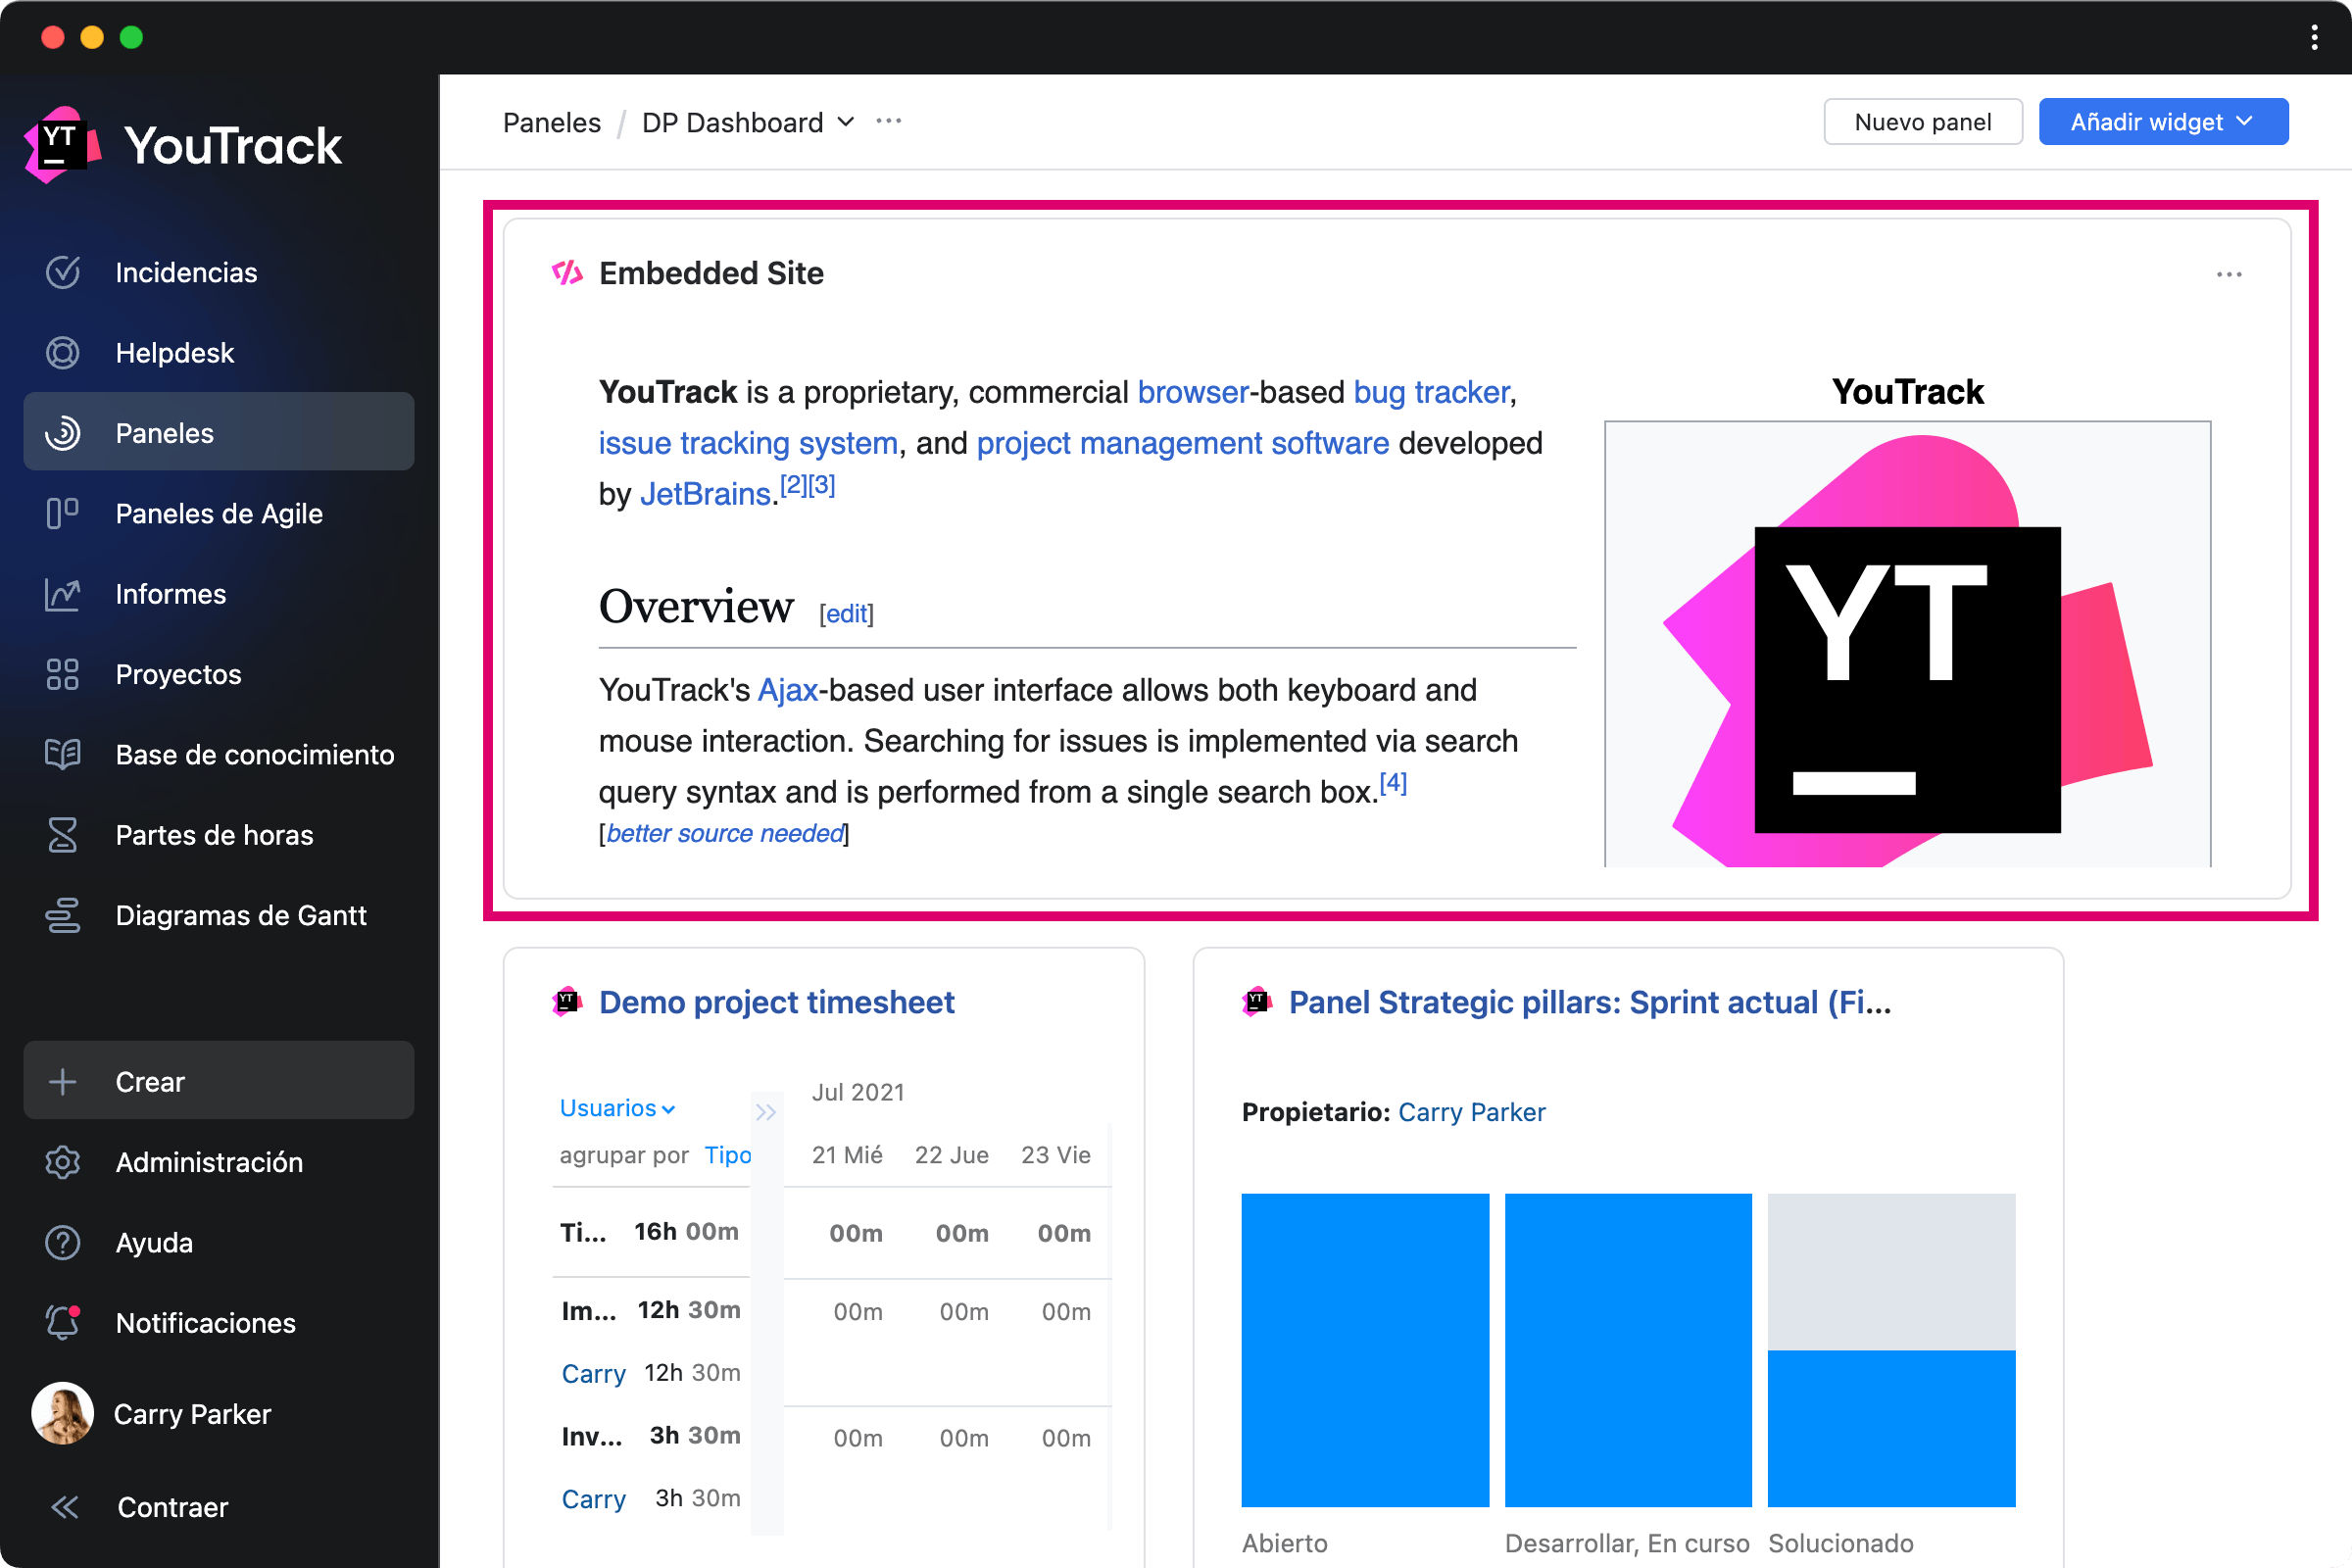The height and width of the screenshot is (1568, 2352).
Task: Open Embedded Site widget options menu
Action: tap(2228, 274)
